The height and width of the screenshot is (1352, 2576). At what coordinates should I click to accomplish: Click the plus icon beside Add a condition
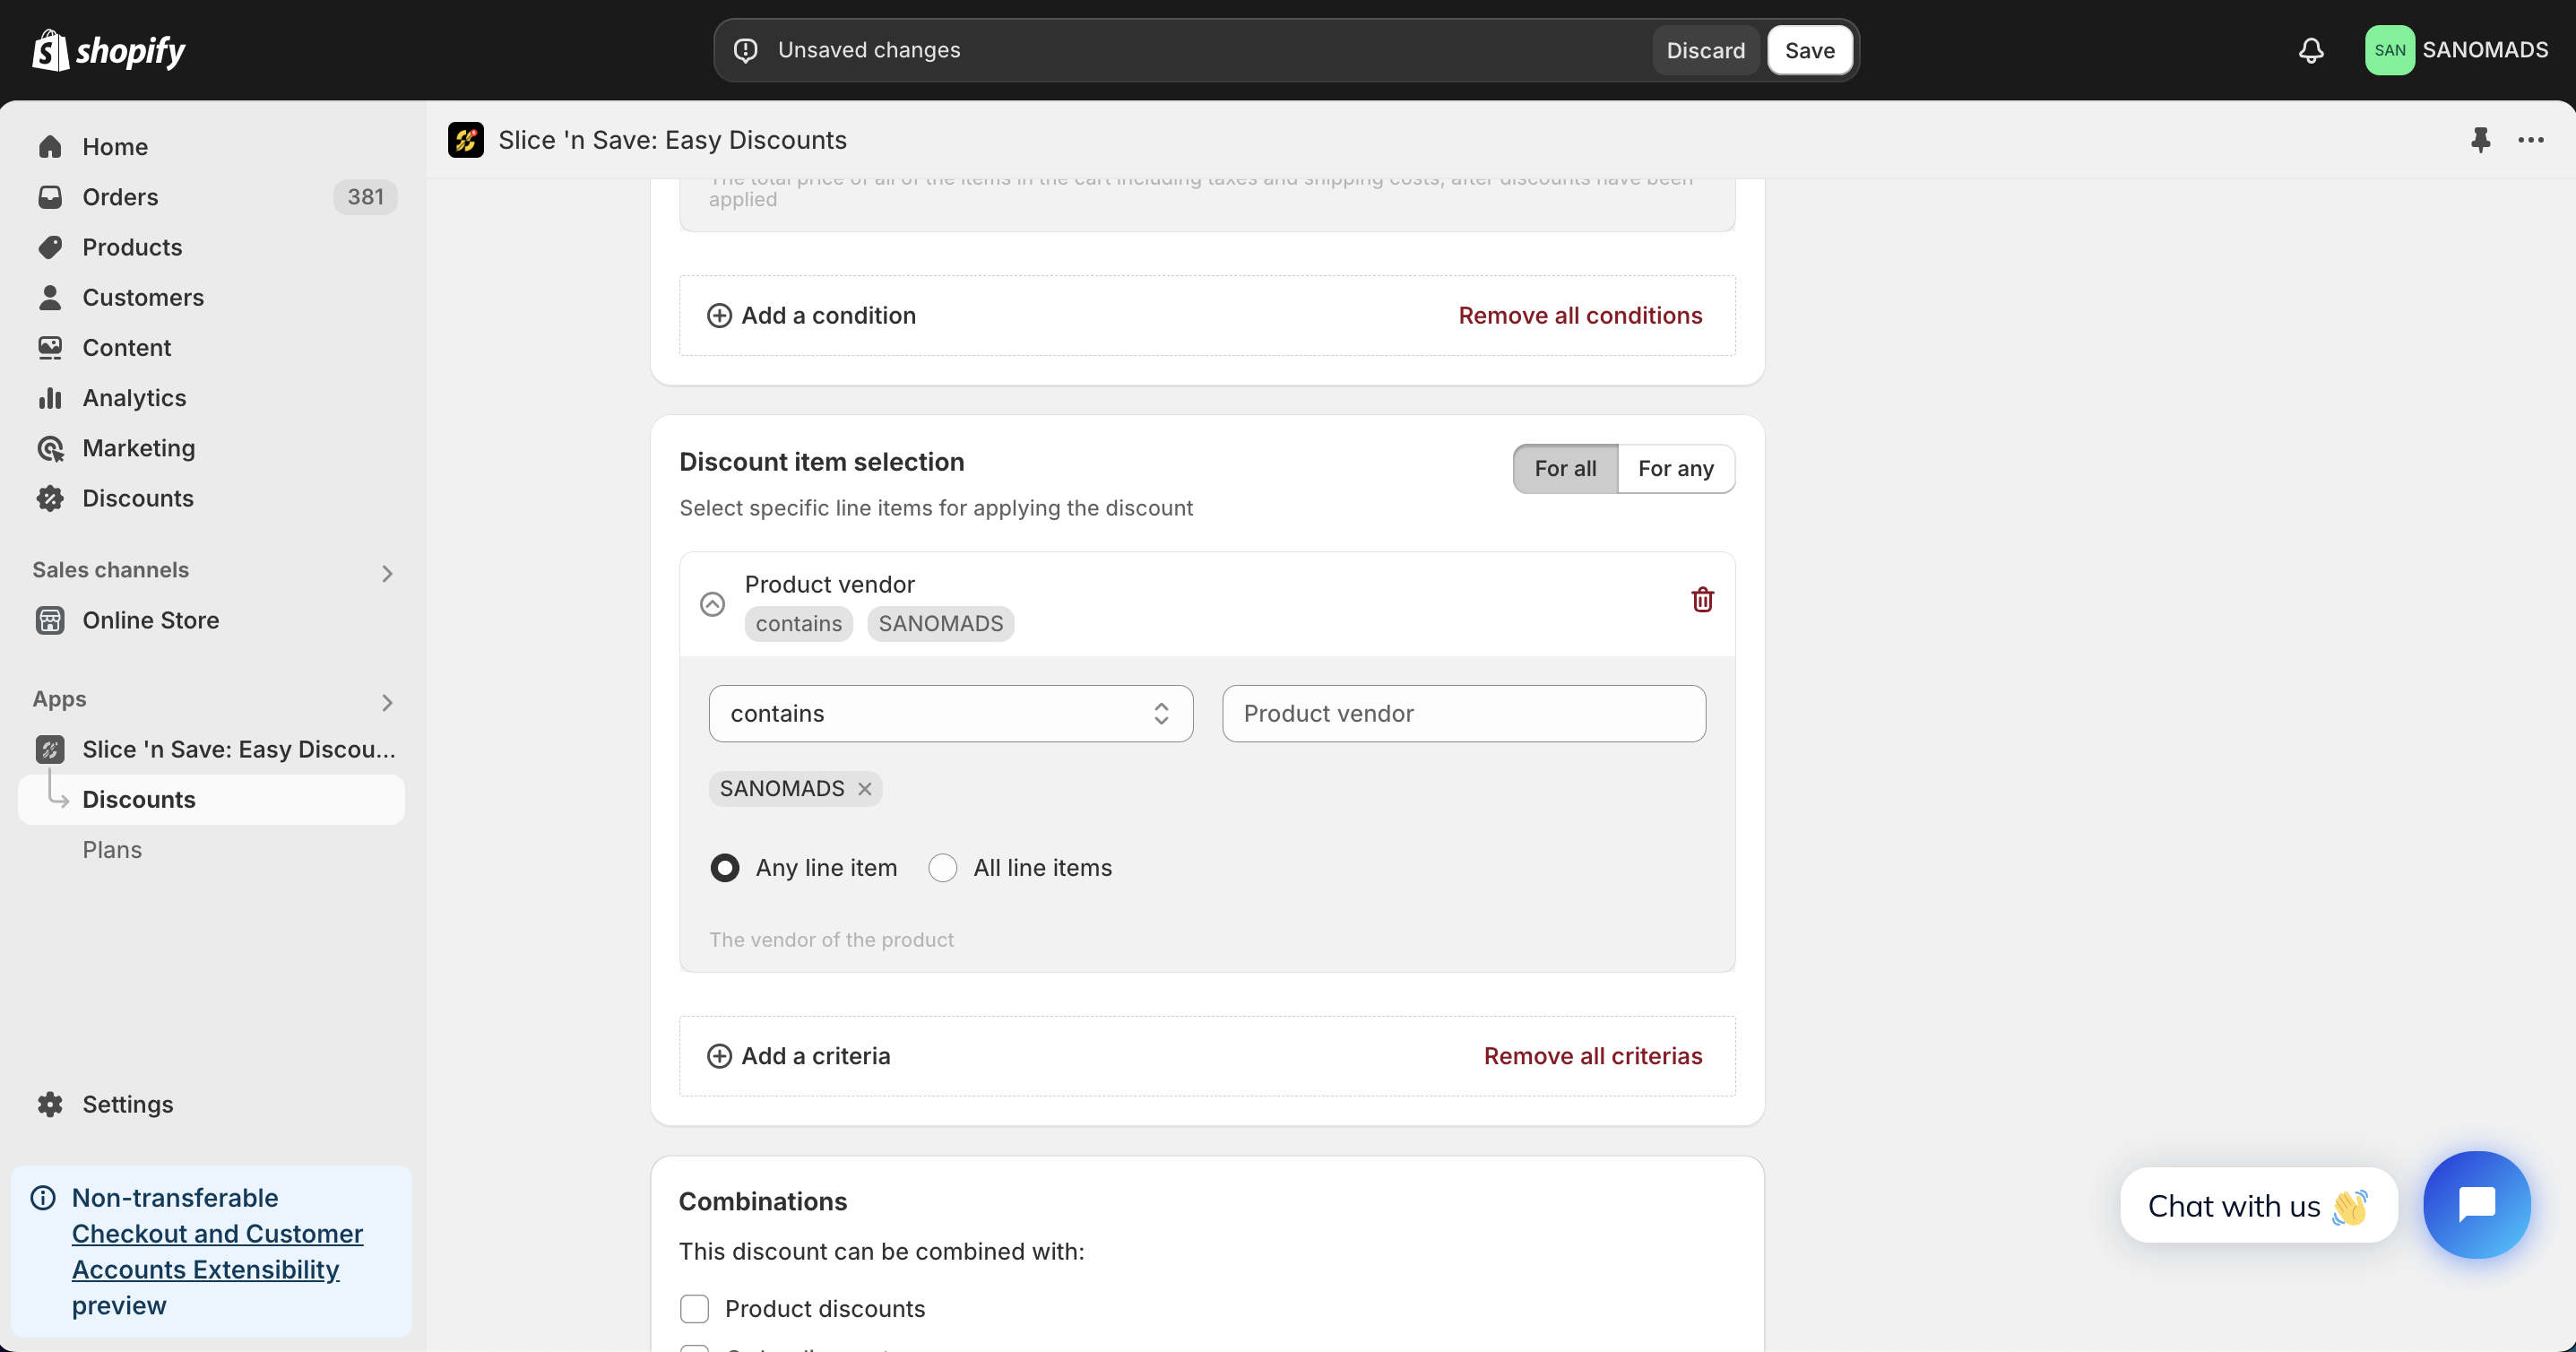click(x=719, y=316)
